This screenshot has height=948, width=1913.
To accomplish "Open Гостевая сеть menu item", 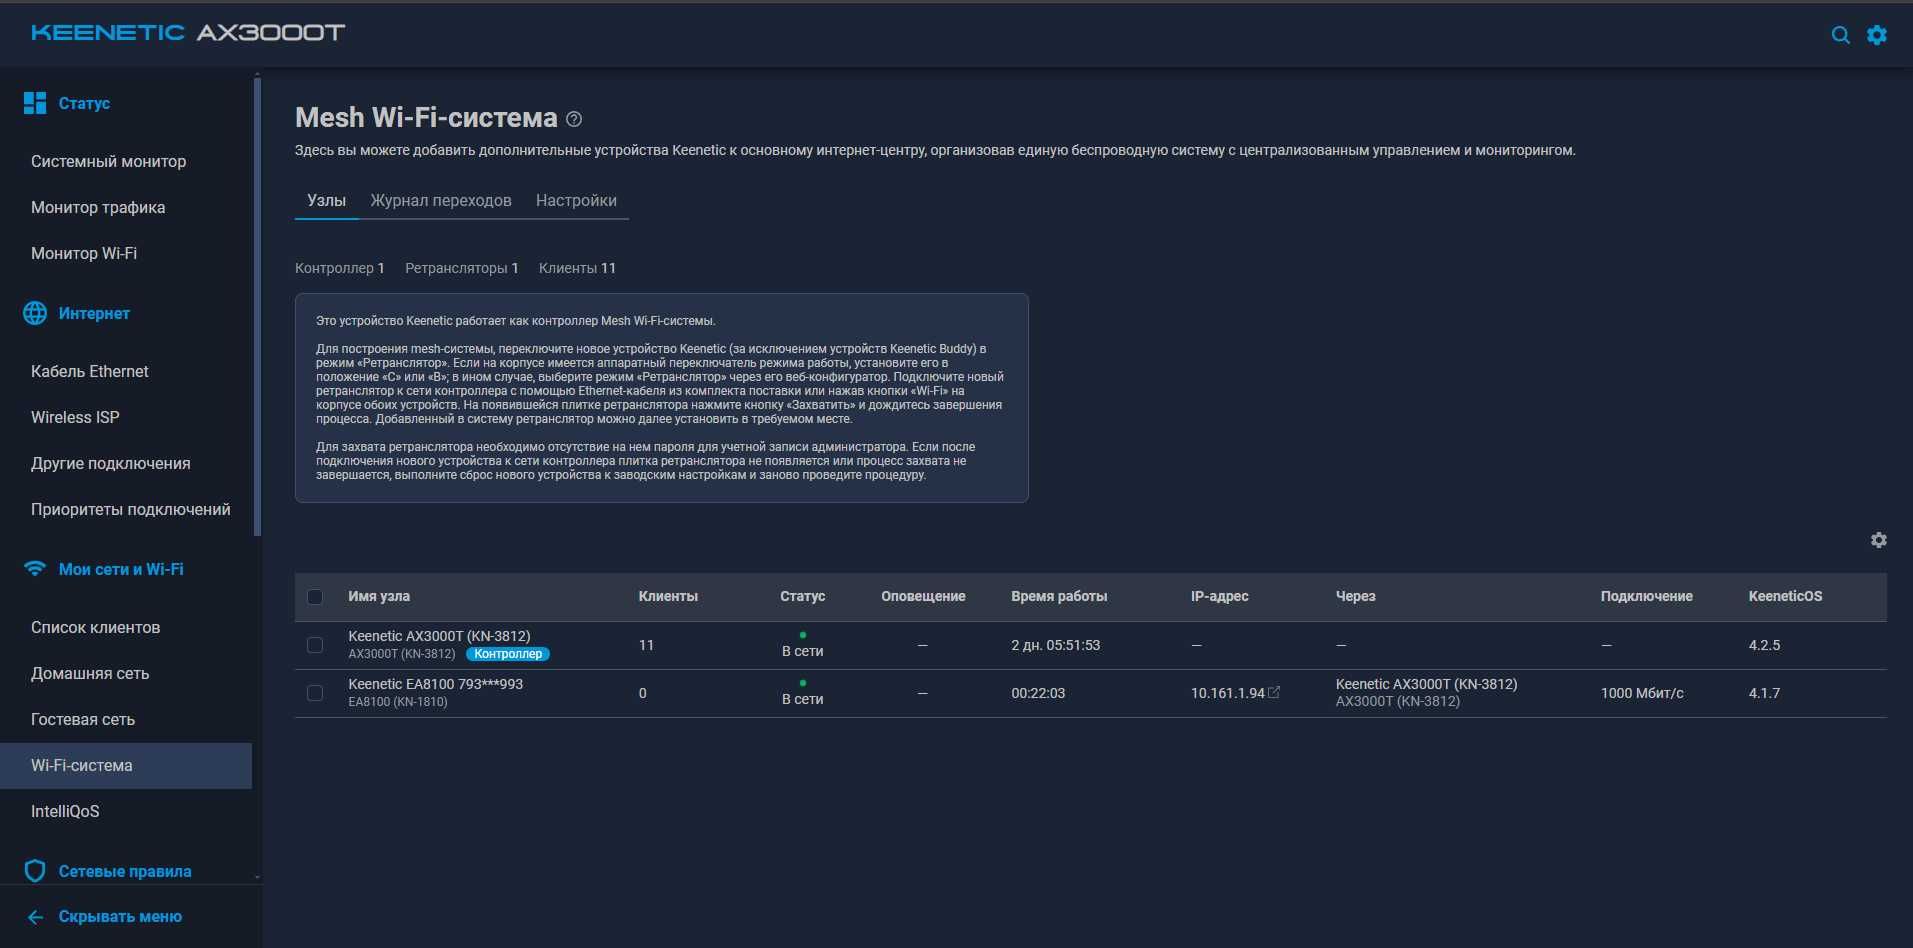I will click(83, 719).
